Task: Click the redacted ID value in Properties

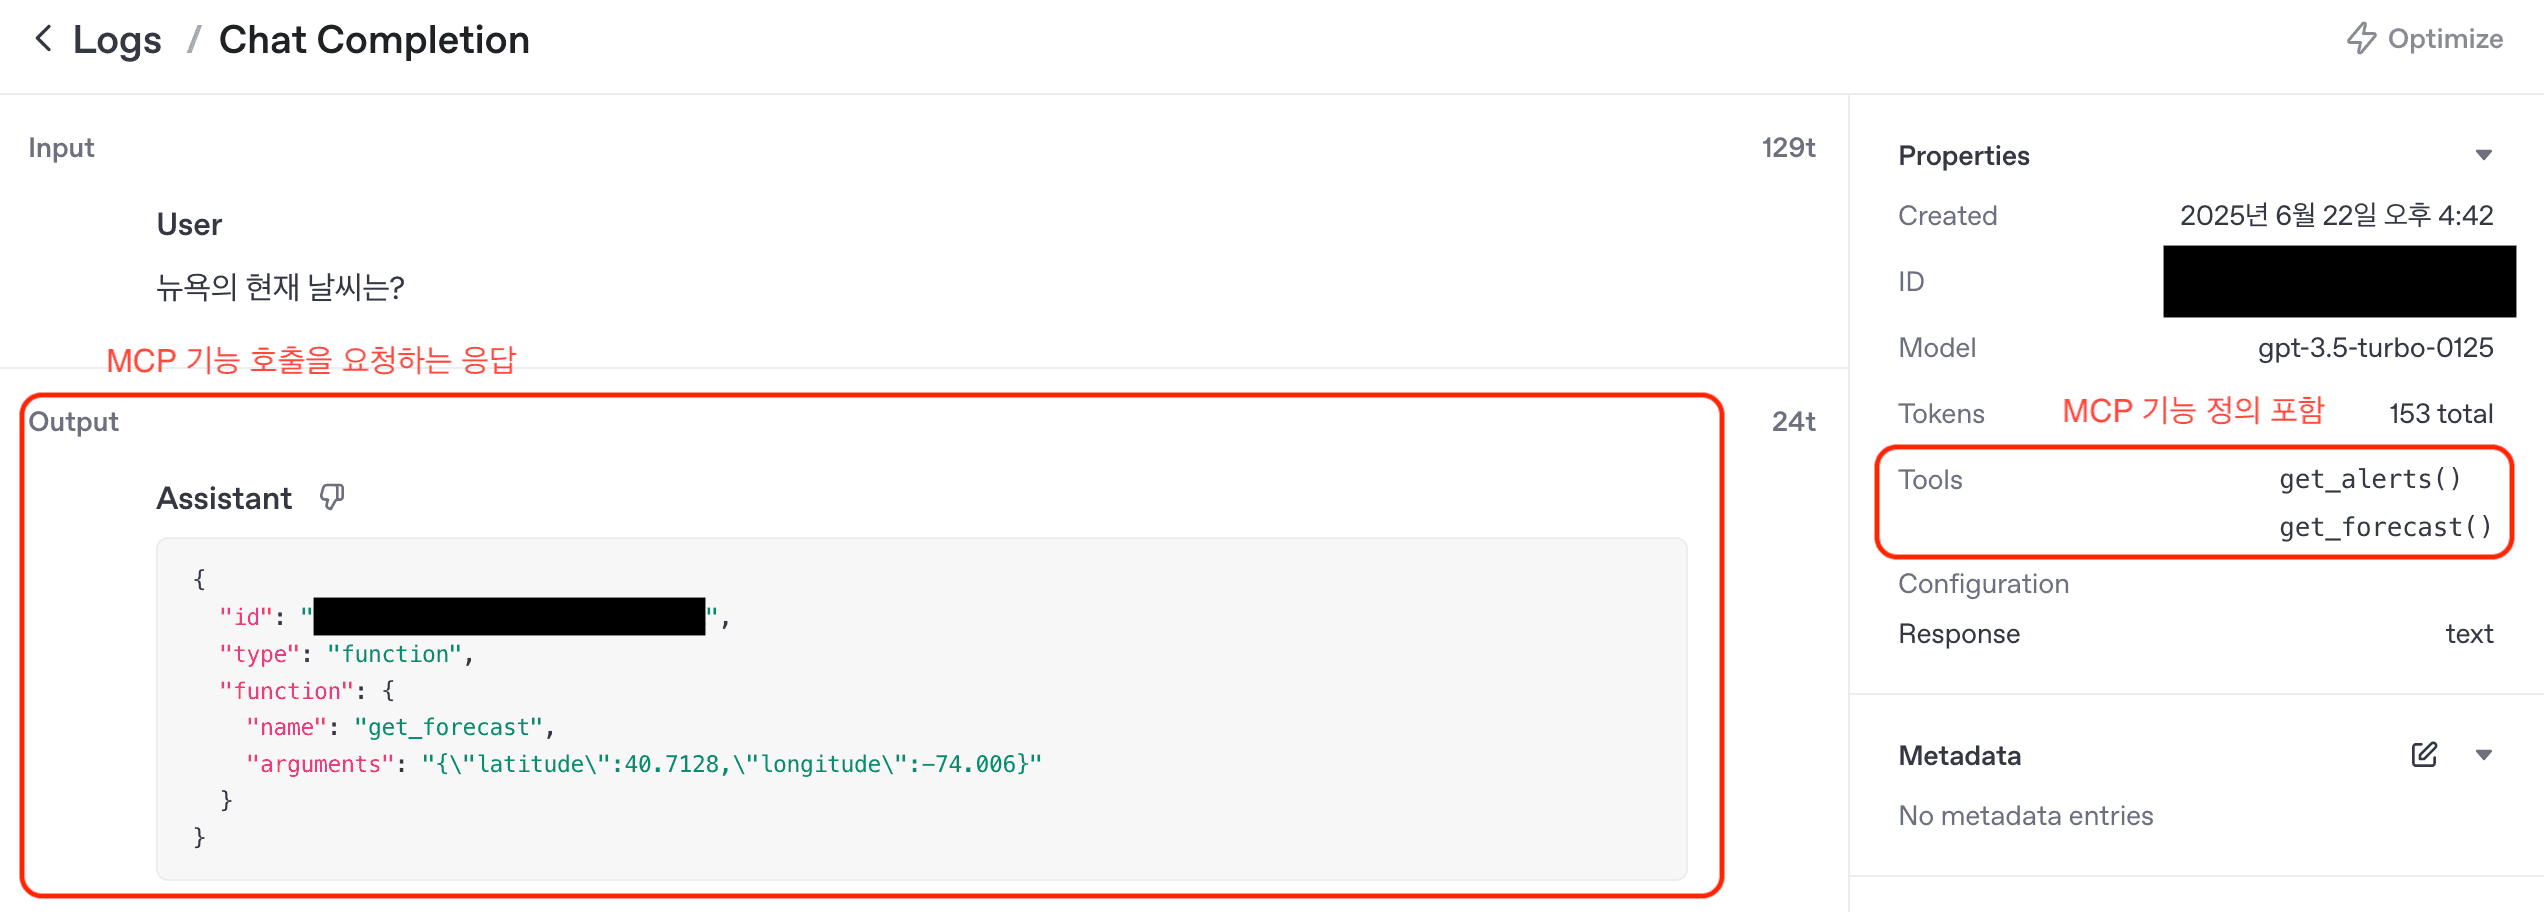Action: [x=2339, y=281]
